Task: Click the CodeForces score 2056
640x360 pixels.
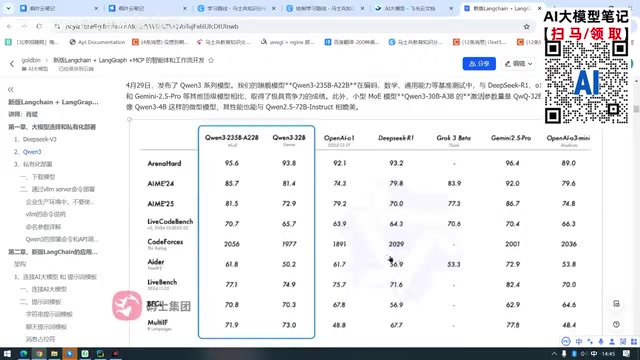Action: coord(232,244)
